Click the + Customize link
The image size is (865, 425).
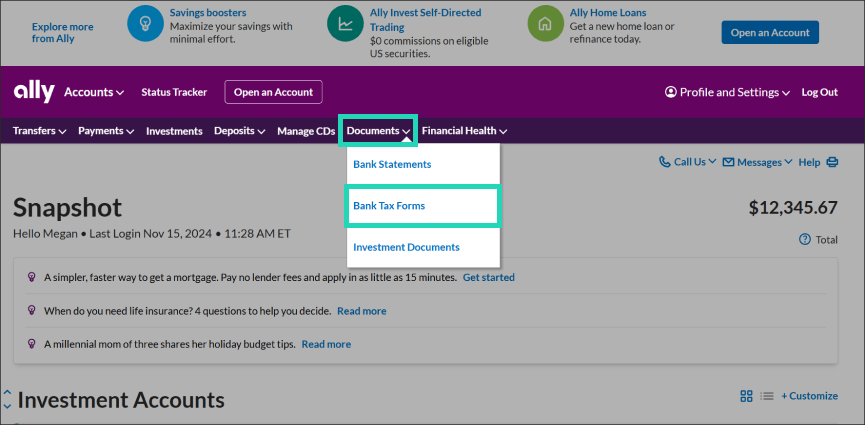(x=809, y=396)
